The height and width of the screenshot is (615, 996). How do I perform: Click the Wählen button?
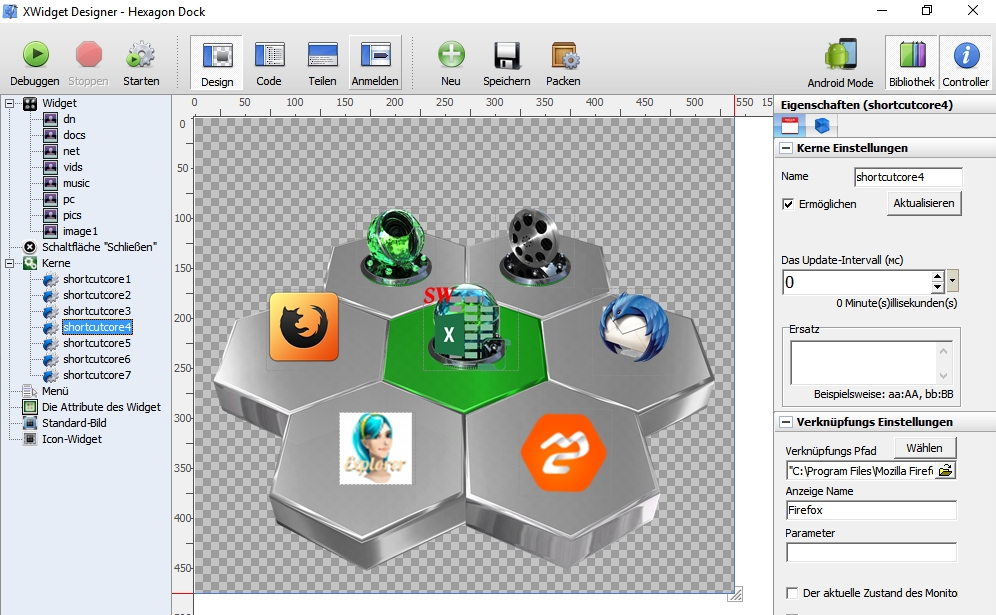(x=924, y=448)
